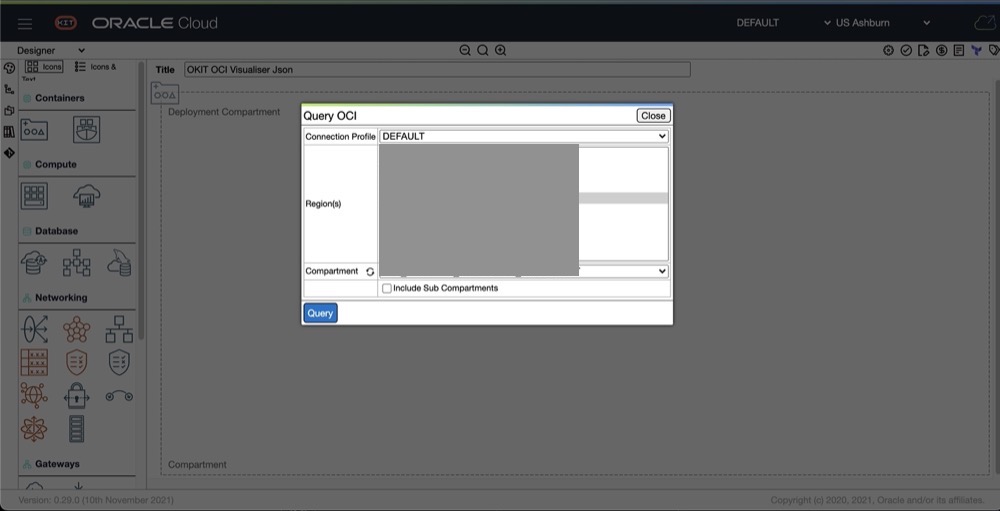Click the Deployment Compartment label on the canvas
Viewport: 1000px width, 511px height.
coord(224,112)
